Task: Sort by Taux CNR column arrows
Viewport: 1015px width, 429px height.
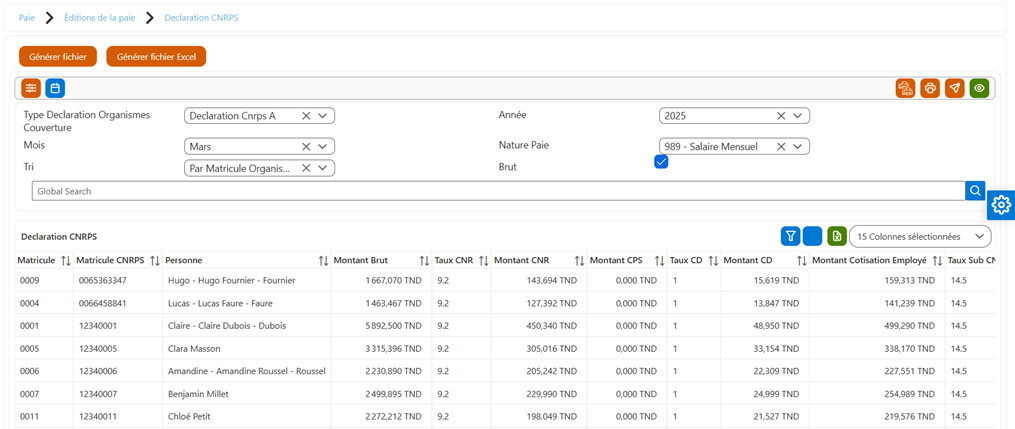Action: (484, 260)
